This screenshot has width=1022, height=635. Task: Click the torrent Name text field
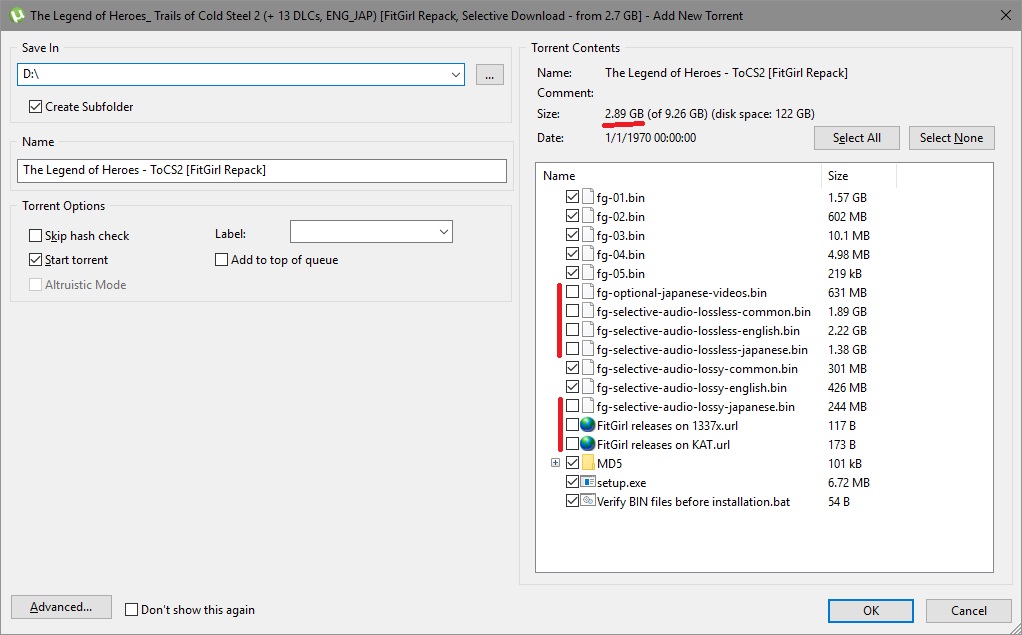point(262,170)
